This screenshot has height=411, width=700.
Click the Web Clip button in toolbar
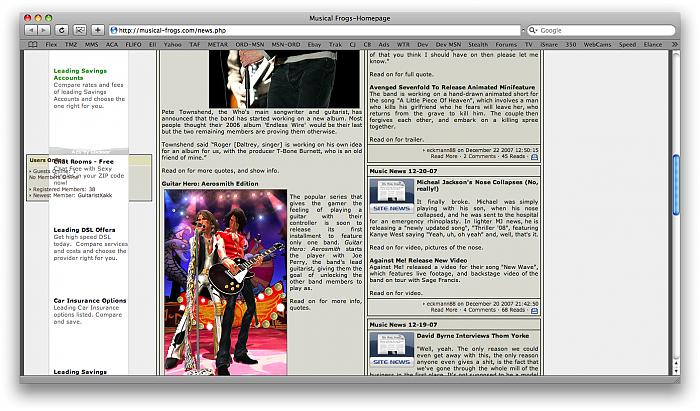click(79, 30)
